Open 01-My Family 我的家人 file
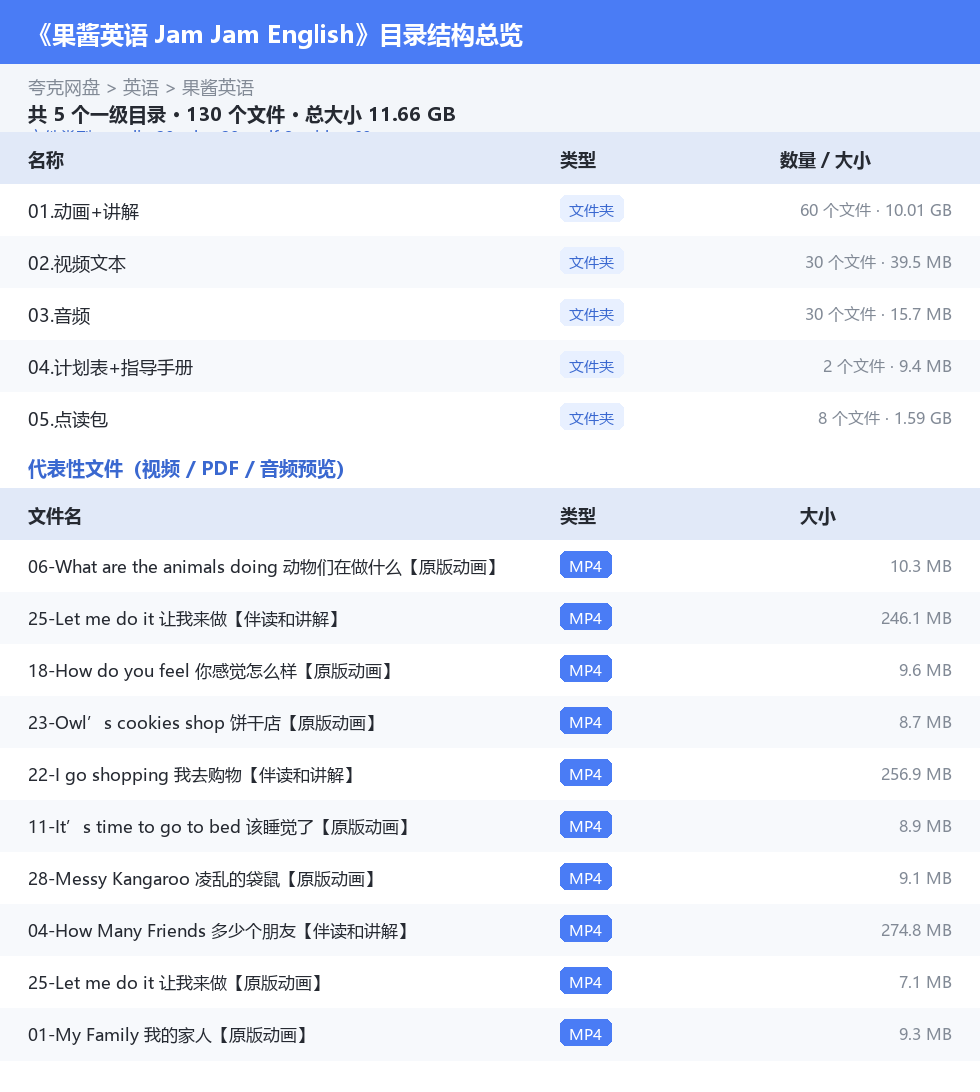The image size is (980, 1092). click(x=169, y=1035)
